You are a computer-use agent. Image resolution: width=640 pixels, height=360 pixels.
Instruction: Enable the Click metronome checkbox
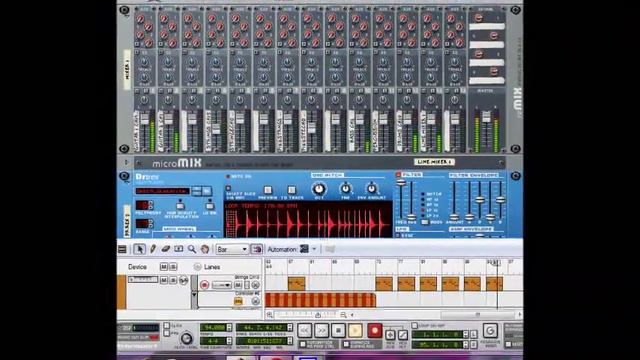tap(167, 326)
